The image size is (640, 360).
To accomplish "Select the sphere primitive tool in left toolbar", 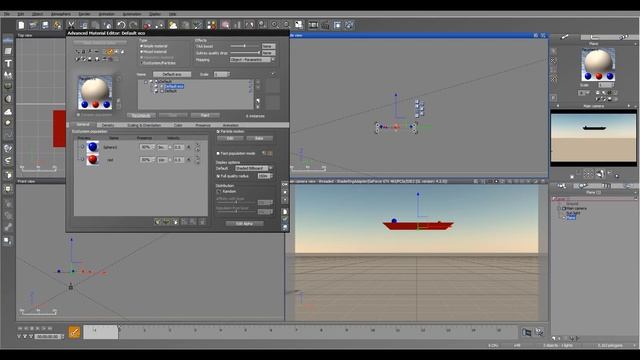I will click(x=8, y=99).
